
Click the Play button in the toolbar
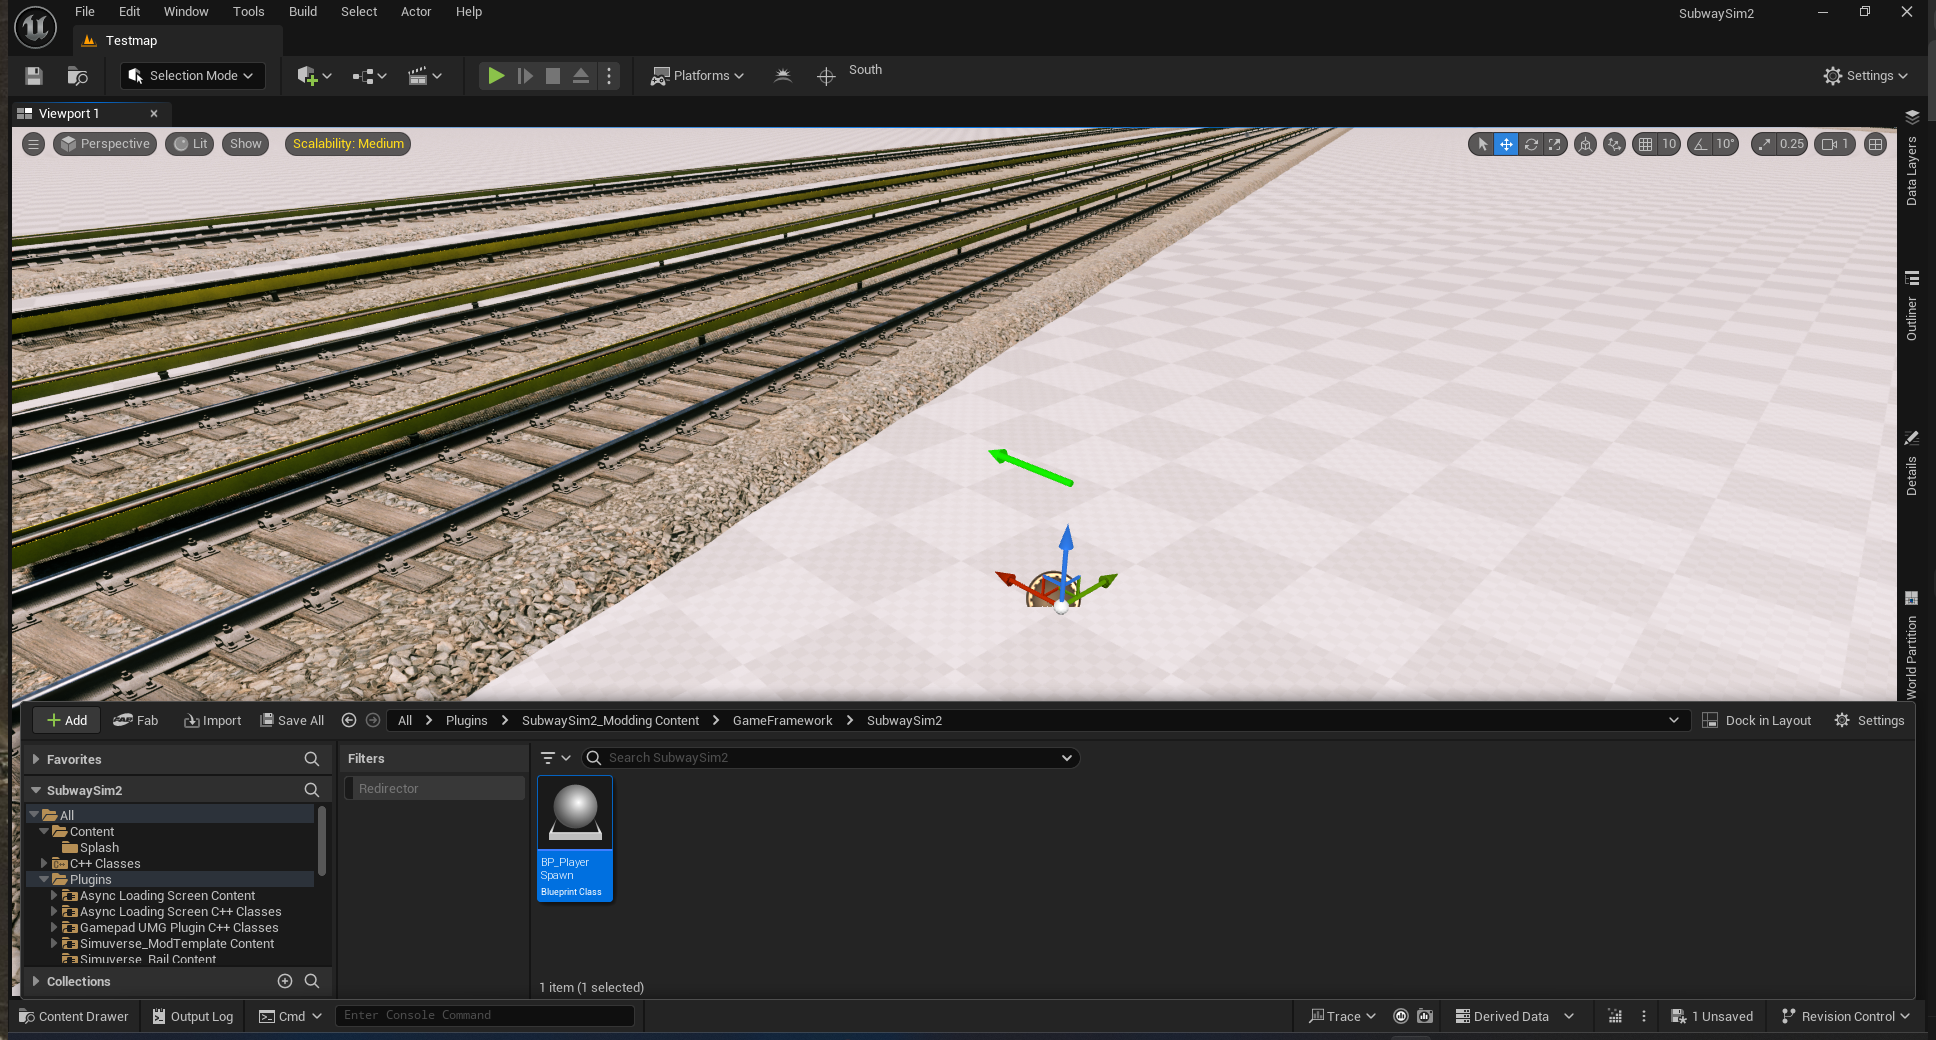pos(495,76)
